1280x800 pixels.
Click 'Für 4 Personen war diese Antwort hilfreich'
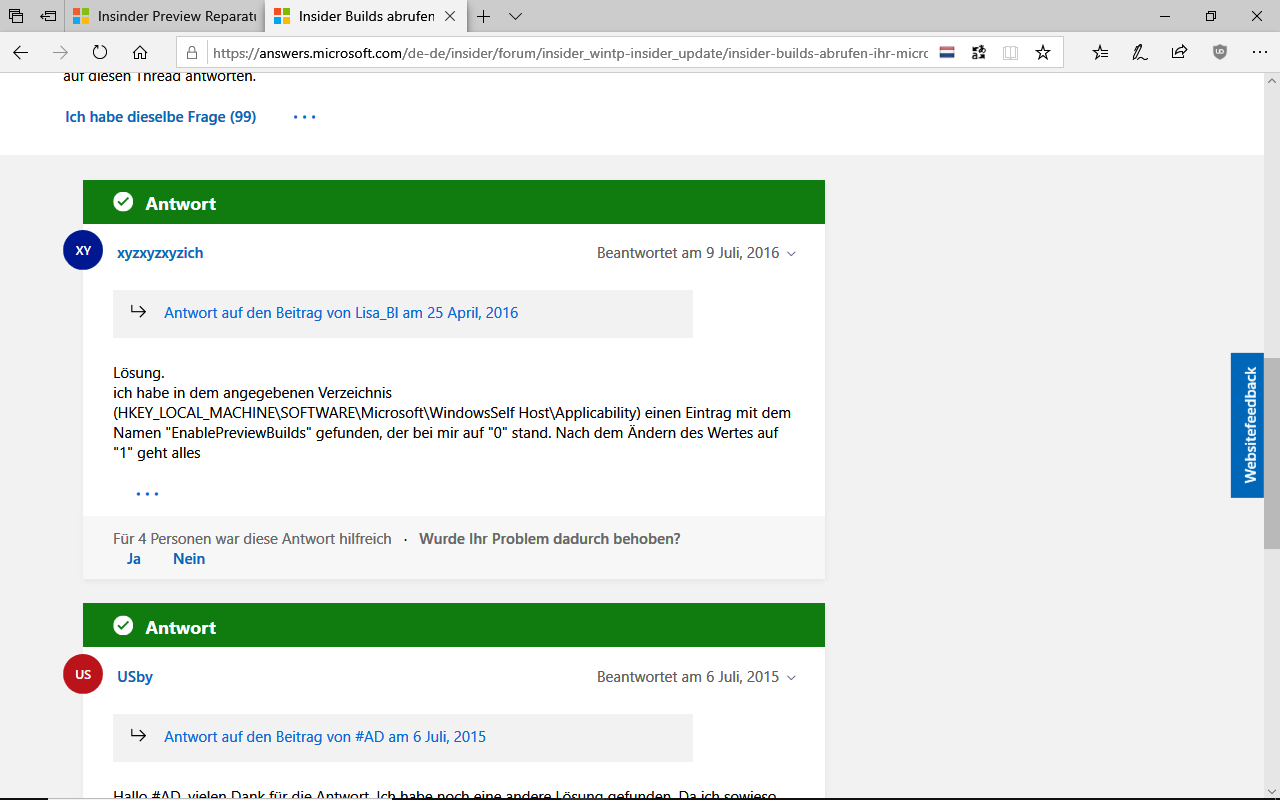click(252, 539)
